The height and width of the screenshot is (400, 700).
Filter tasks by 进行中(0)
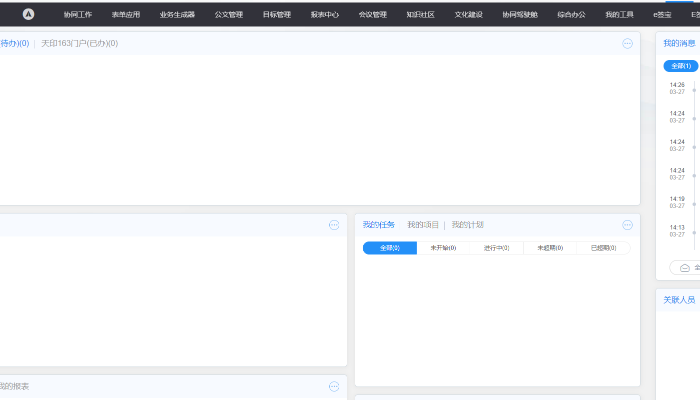click(497, 248)
